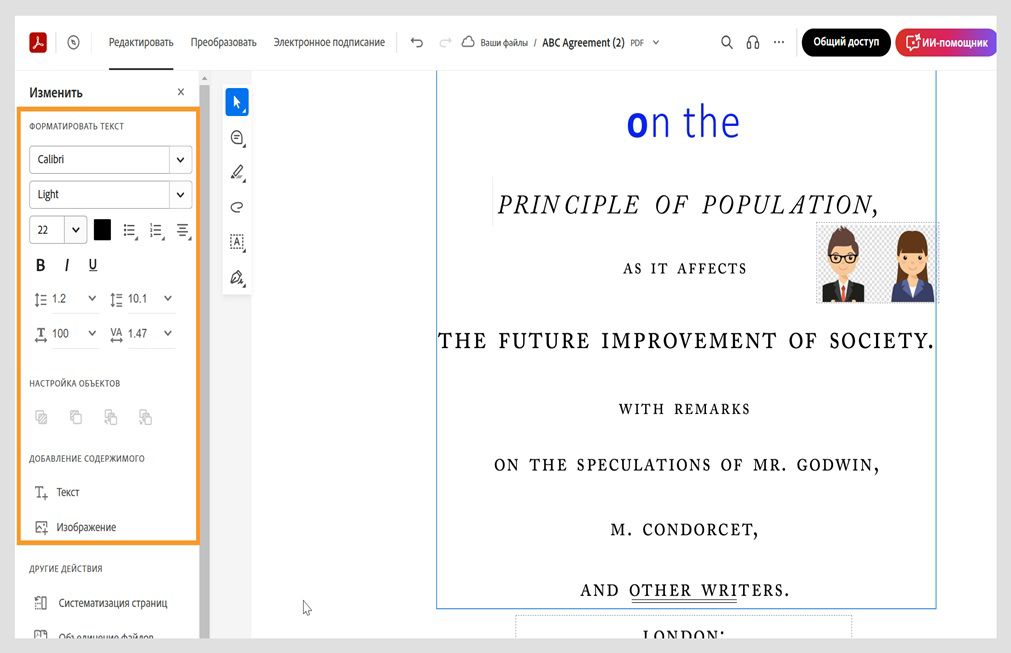Viewport: 1011px width, 653px height.
Task: Enable italic text styling
Action: click(66, 264)
